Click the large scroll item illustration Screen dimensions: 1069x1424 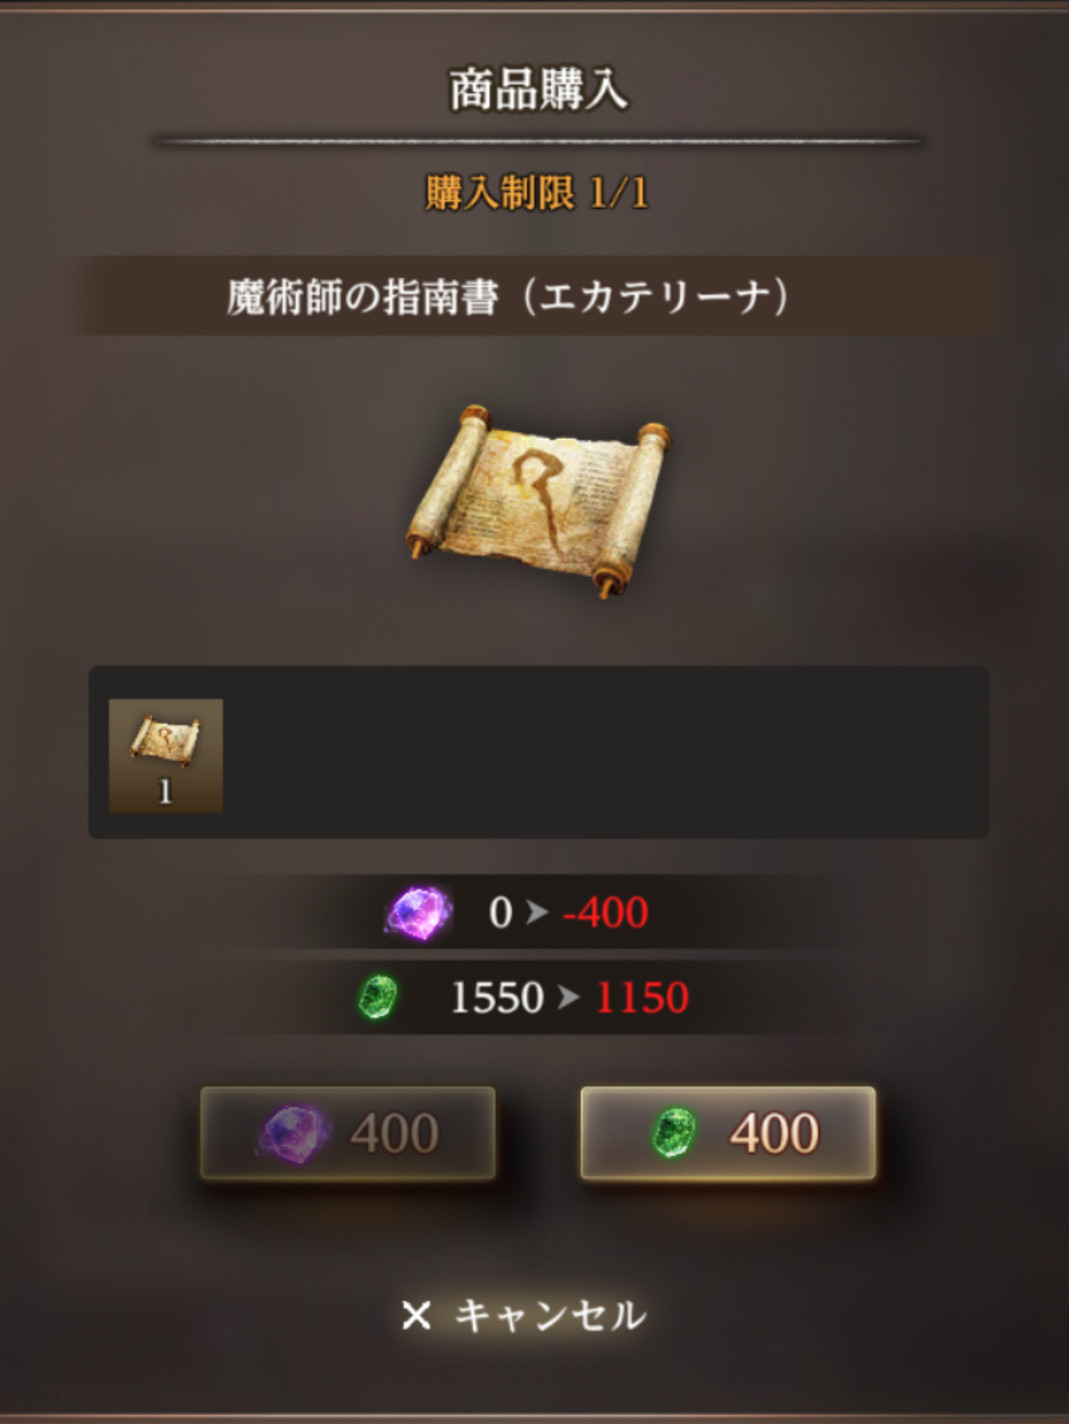pyautogui.click(x=538, y=500)
